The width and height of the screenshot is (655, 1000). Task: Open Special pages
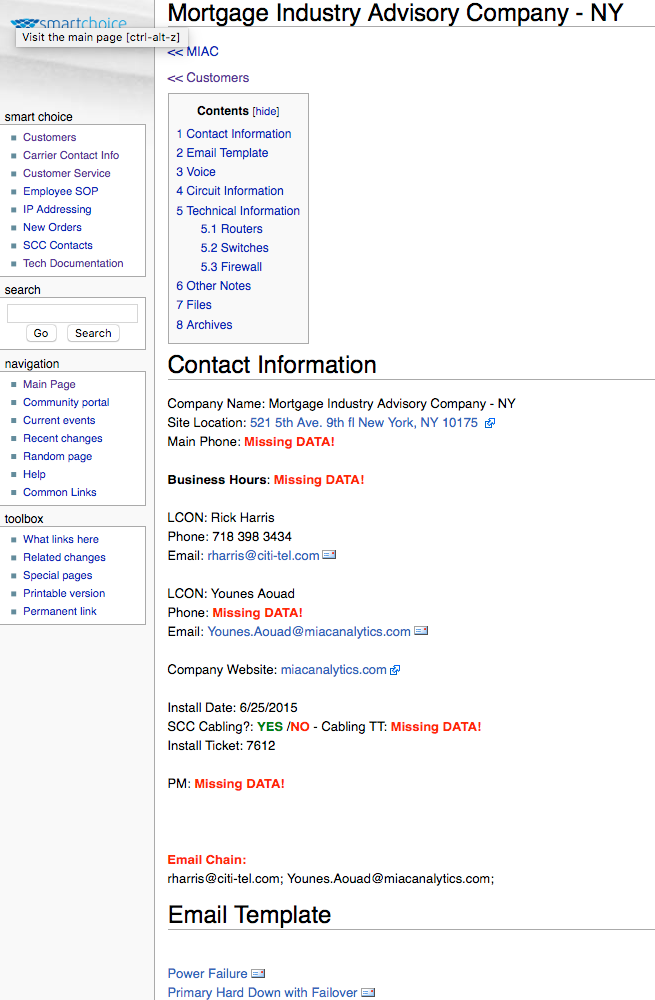coord(57,575)
